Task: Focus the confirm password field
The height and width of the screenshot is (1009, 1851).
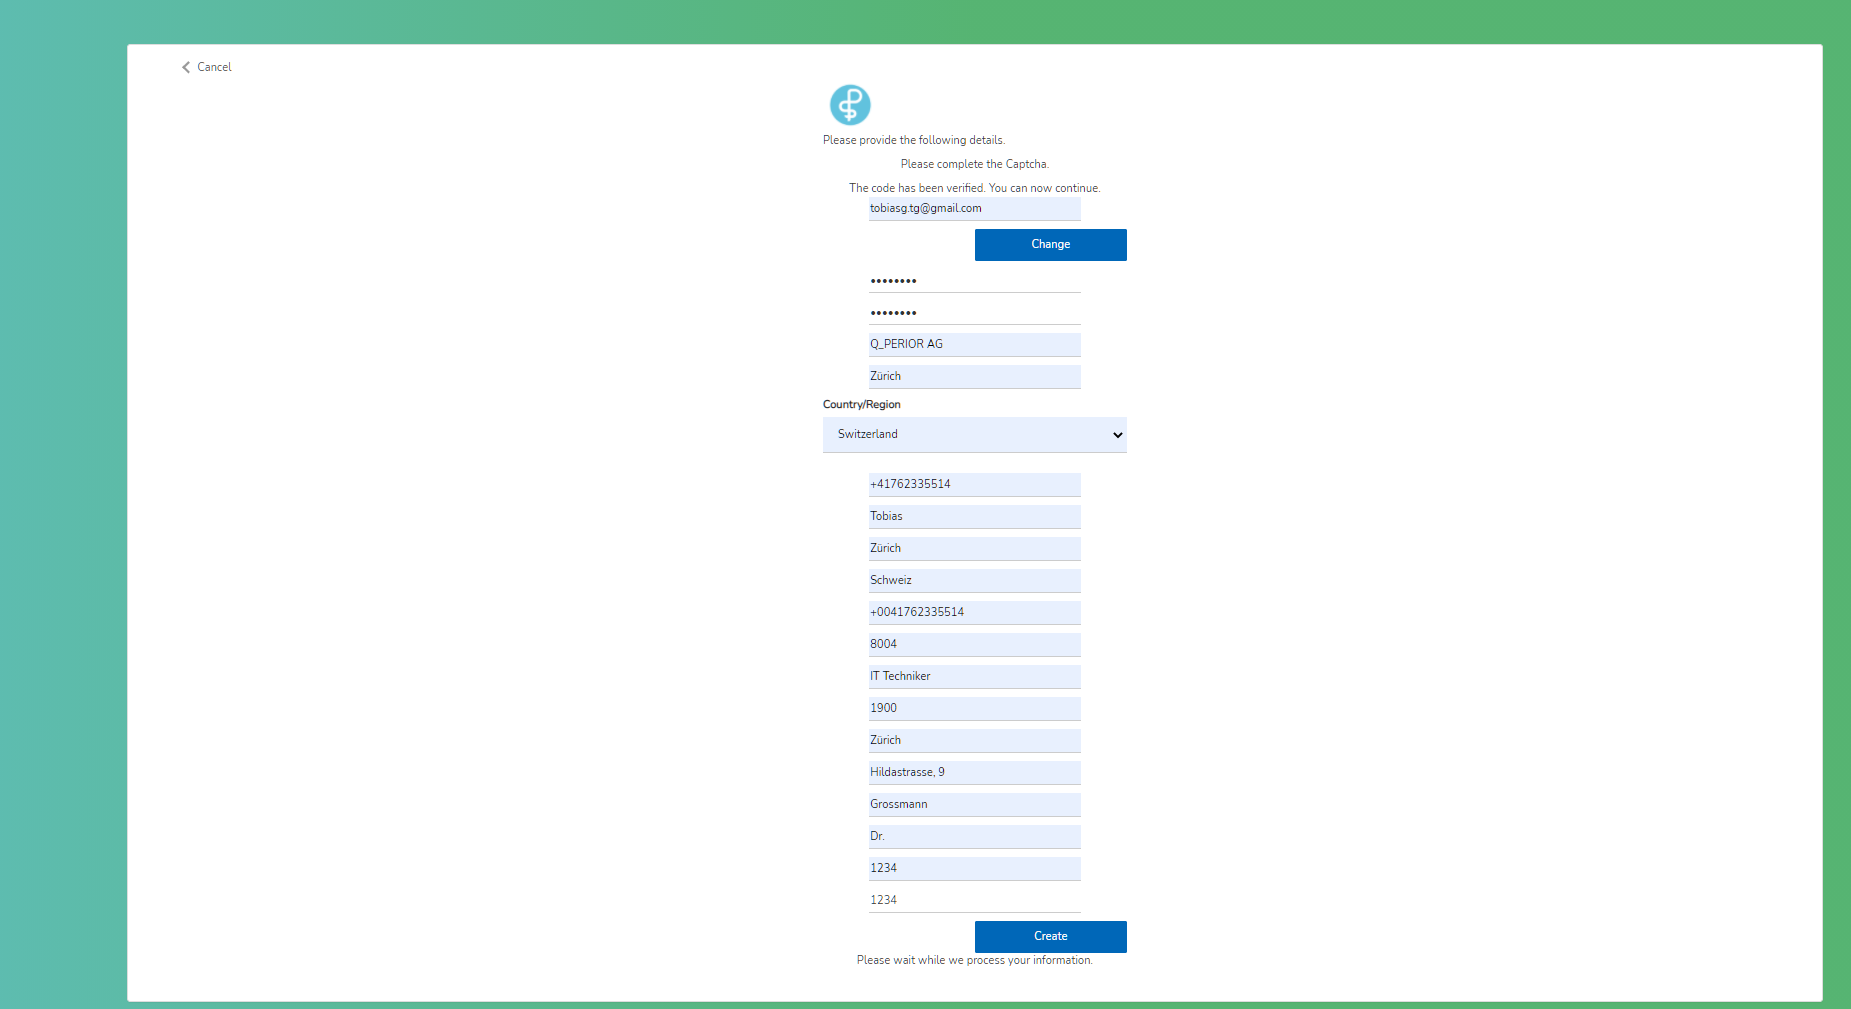Action: coord(974,313)
